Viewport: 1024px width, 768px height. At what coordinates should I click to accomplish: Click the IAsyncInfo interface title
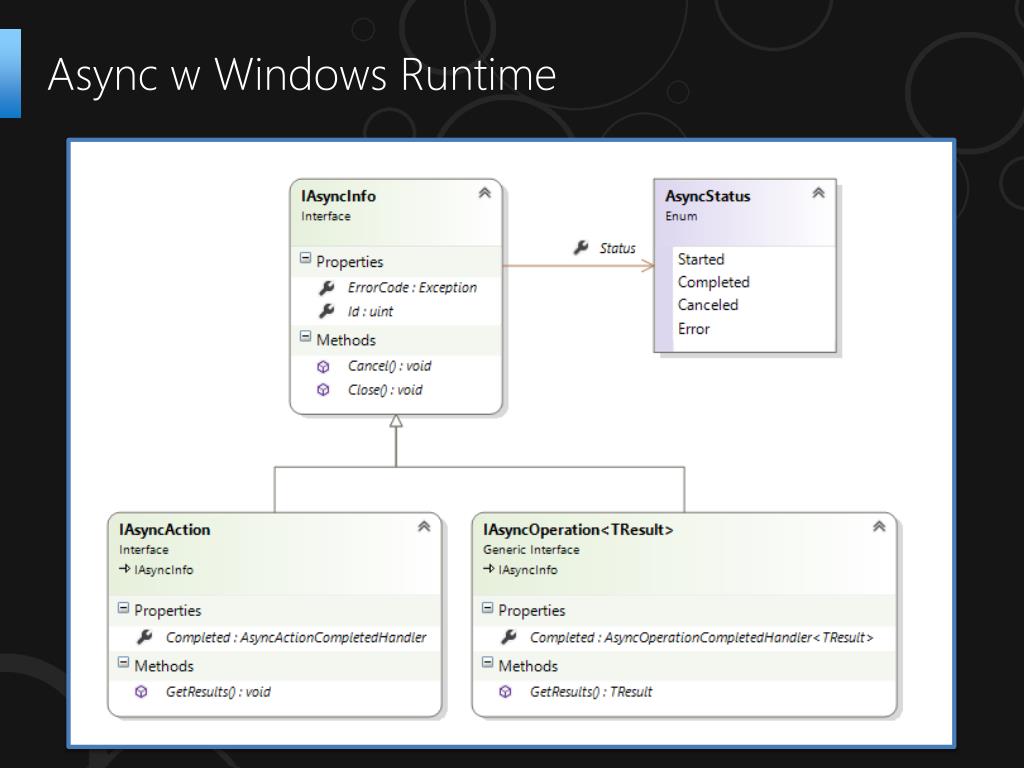click(338, 196)
